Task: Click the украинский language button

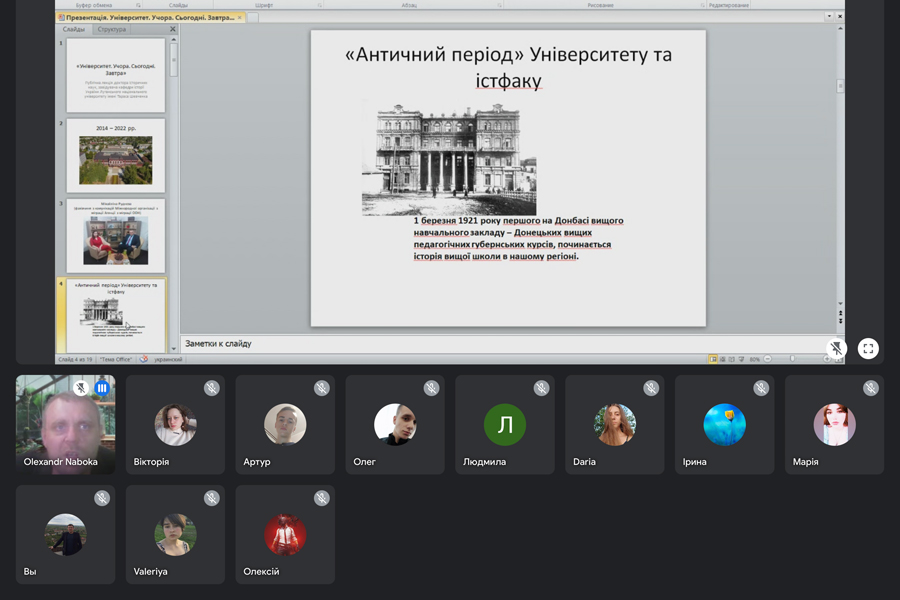Action: click(x=167, y=359)
